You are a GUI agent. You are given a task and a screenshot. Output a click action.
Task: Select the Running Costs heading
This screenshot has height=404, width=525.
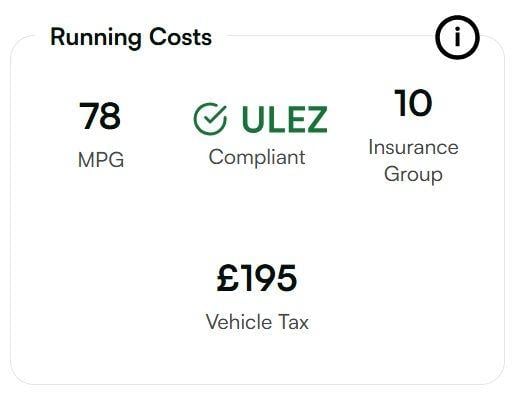tap(131, 37)
